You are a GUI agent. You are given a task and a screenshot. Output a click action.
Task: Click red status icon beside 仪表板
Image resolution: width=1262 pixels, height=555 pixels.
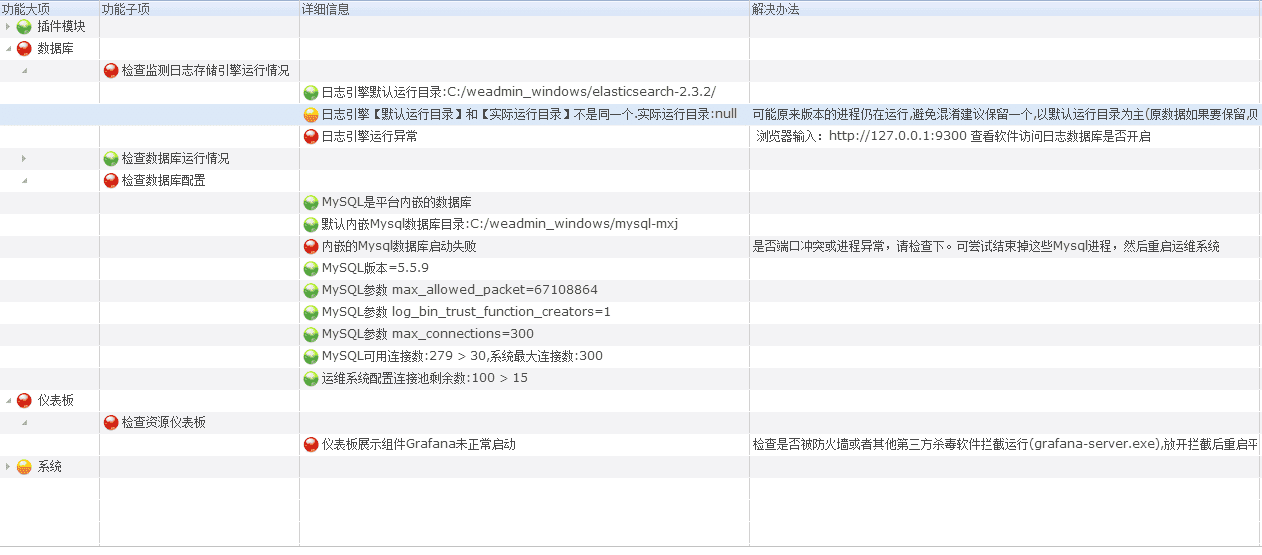coord(24,401)
